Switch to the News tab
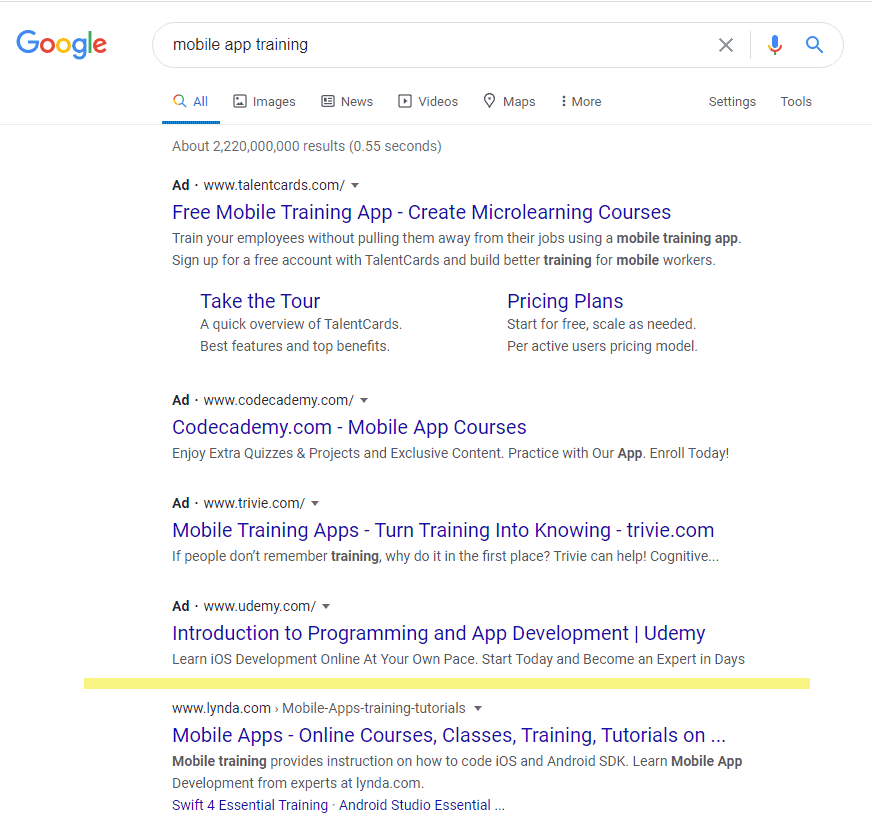Screen dimensions: 872x833 (x=347, y=101)
